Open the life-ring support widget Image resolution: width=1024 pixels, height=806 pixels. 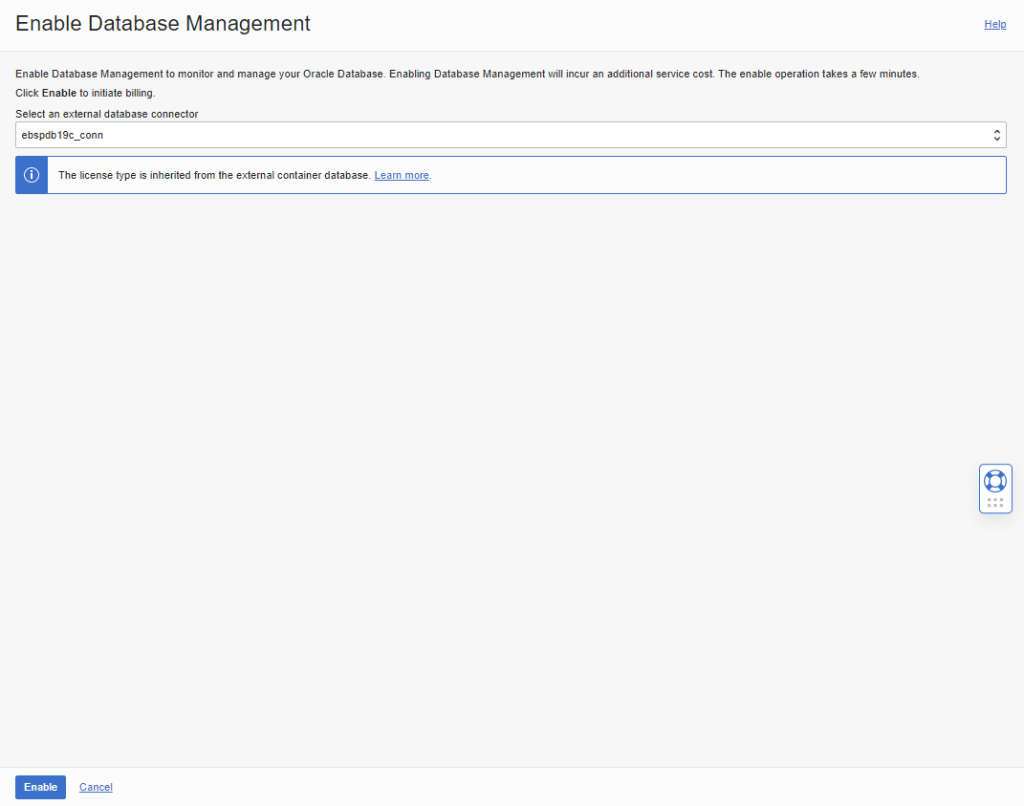pyautogui.click(x=994, y=480)
